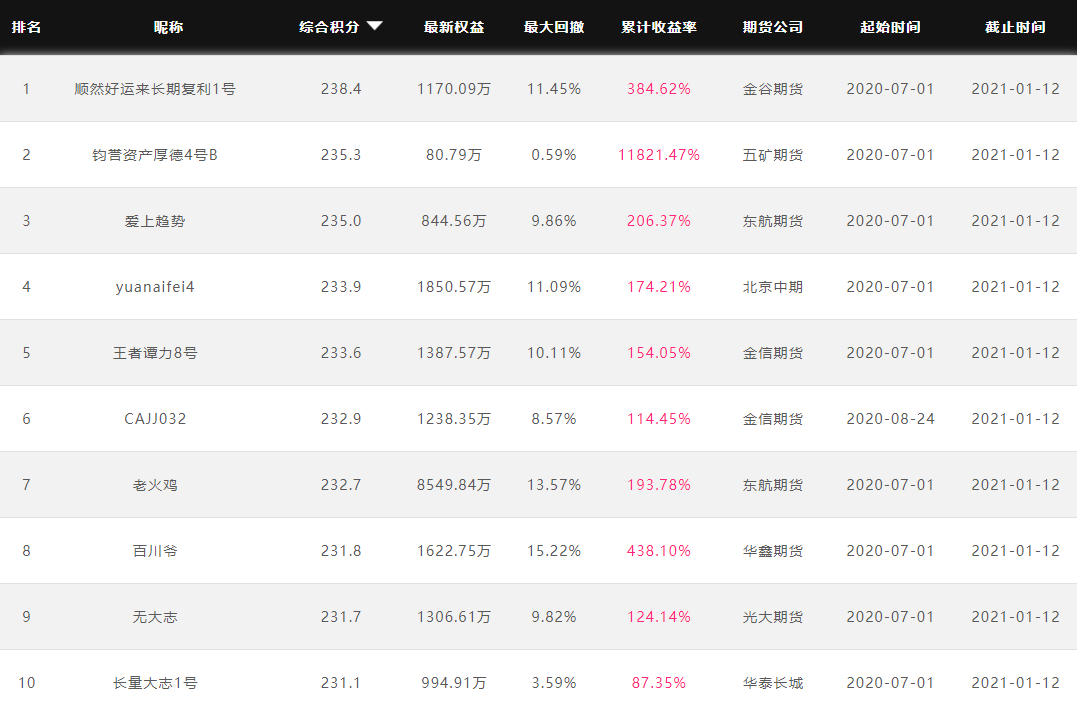Click return rate 206.37%
The height and width of the screenshot is (711, 1077).
tap(659, 221)
